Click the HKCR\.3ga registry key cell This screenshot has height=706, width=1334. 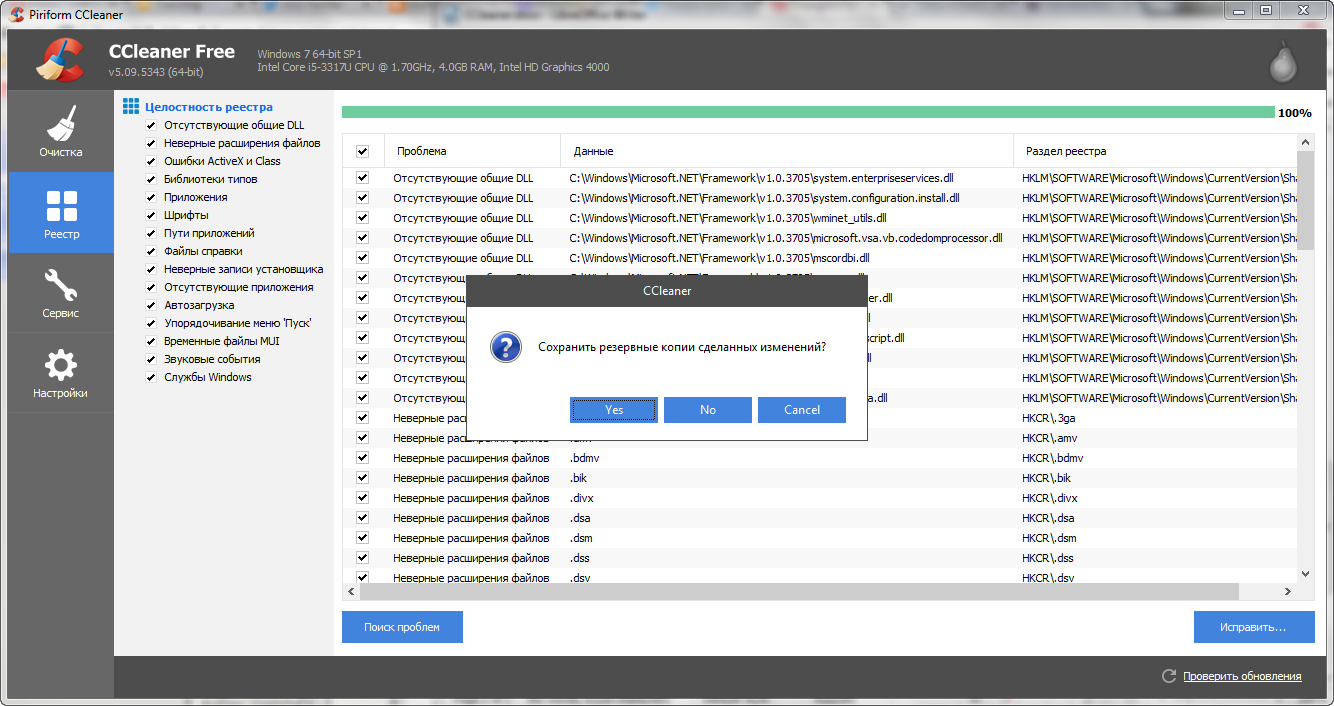point(1049,418)
